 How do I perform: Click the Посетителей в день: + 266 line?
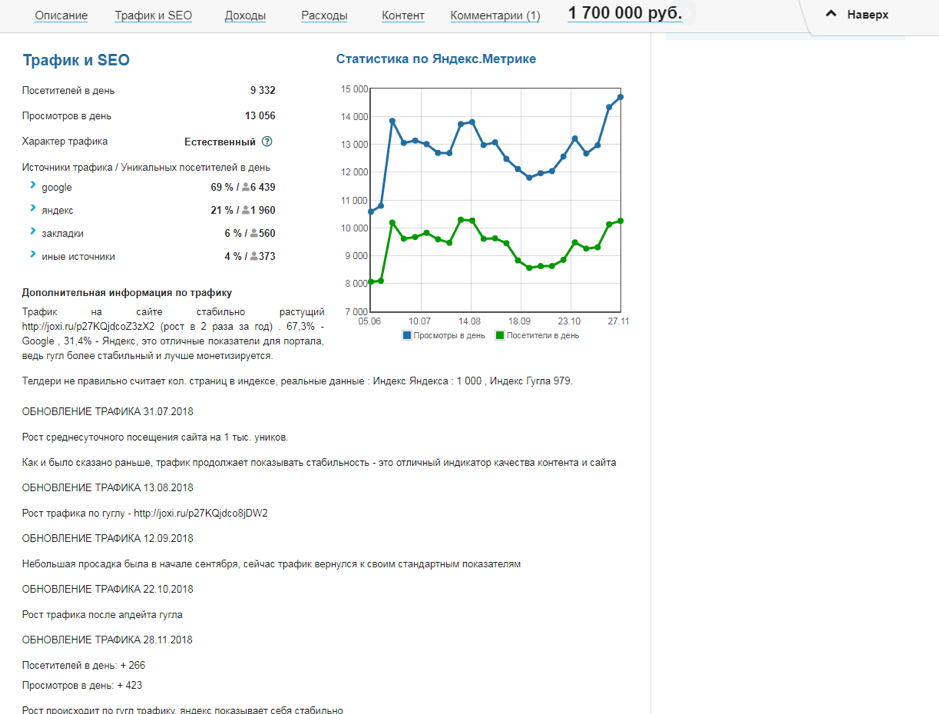pos(84,665)
